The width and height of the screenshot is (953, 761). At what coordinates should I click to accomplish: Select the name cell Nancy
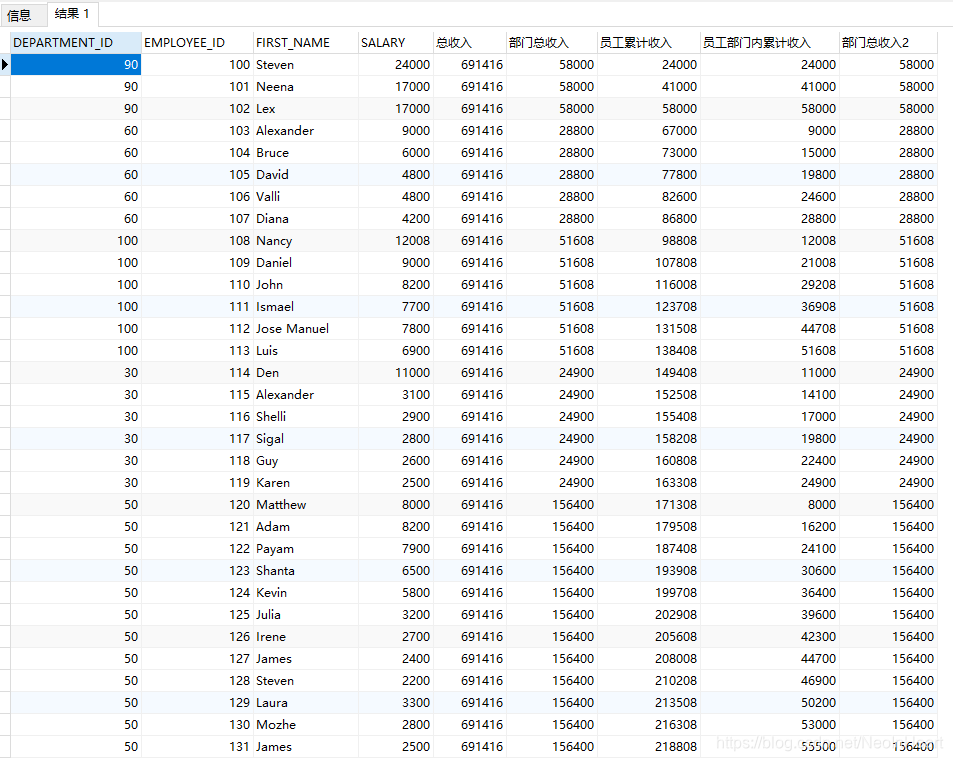(x=306, y=240)
